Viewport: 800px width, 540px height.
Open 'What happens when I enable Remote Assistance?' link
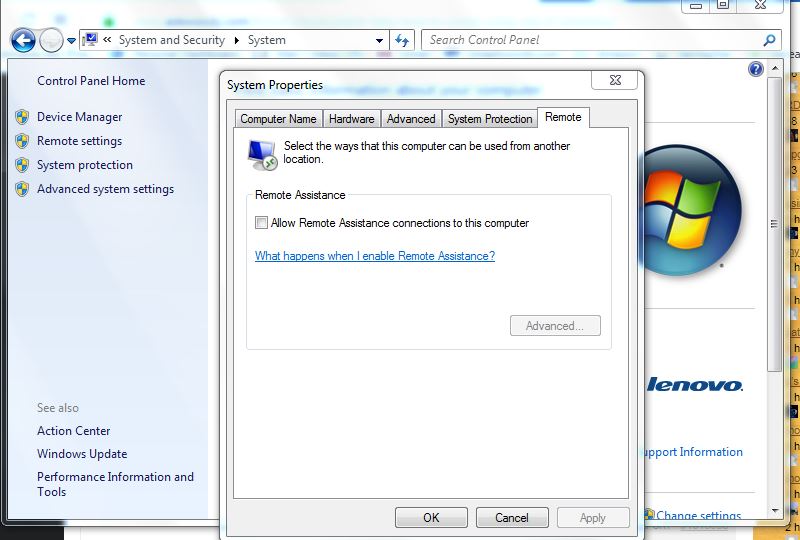(x=375, y=256)
